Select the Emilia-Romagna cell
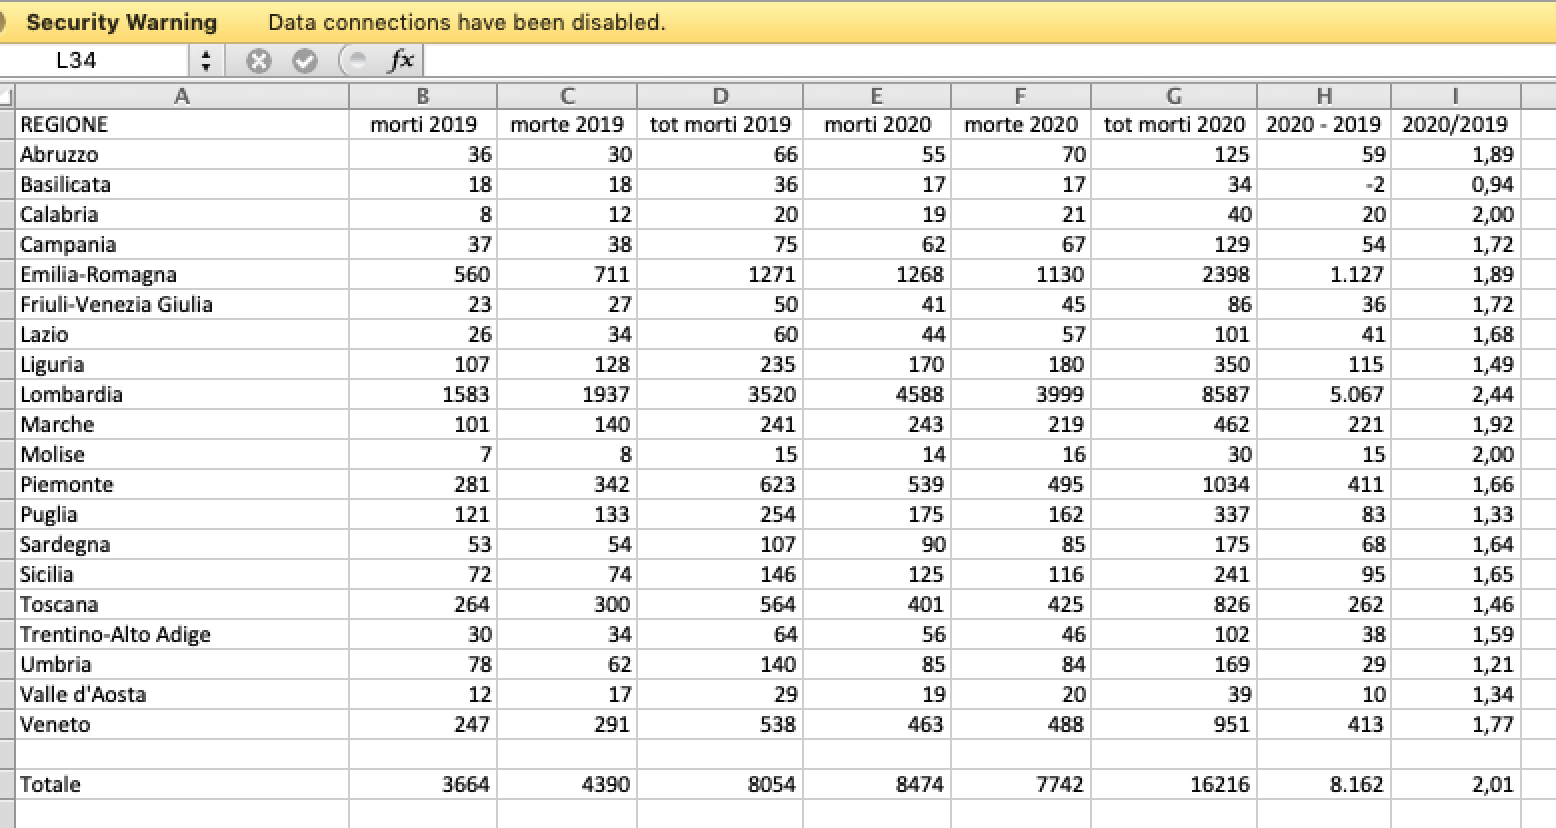 (x=182, y=274)
